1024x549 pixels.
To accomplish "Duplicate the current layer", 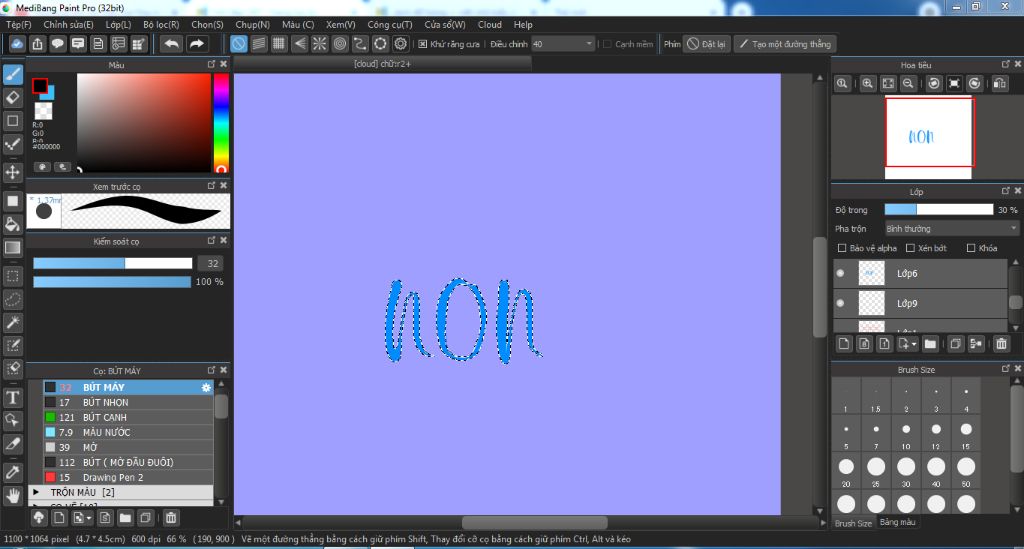I will [x=955, y=344].
